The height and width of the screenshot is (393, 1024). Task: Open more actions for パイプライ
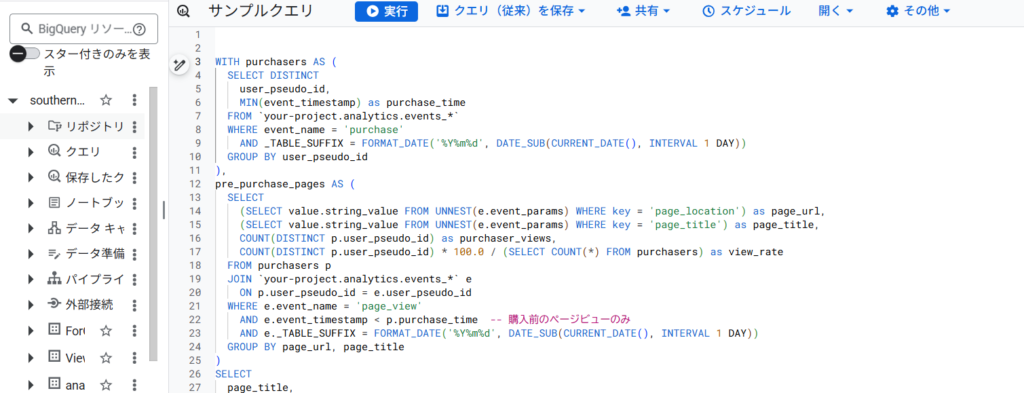tap(135, 279)
